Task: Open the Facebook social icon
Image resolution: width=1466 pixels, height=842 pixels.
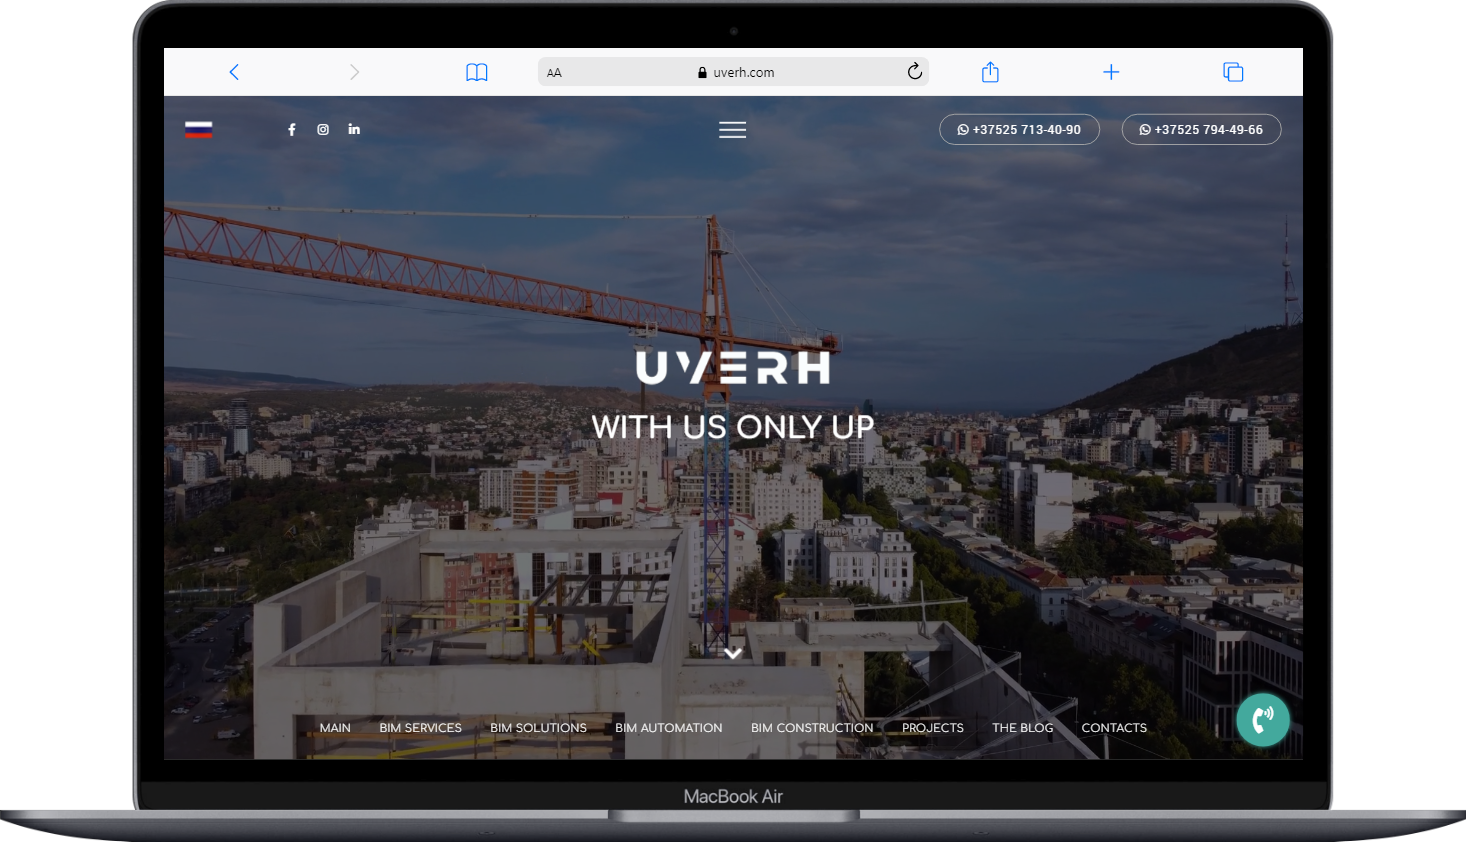Action: pos(292,129)
